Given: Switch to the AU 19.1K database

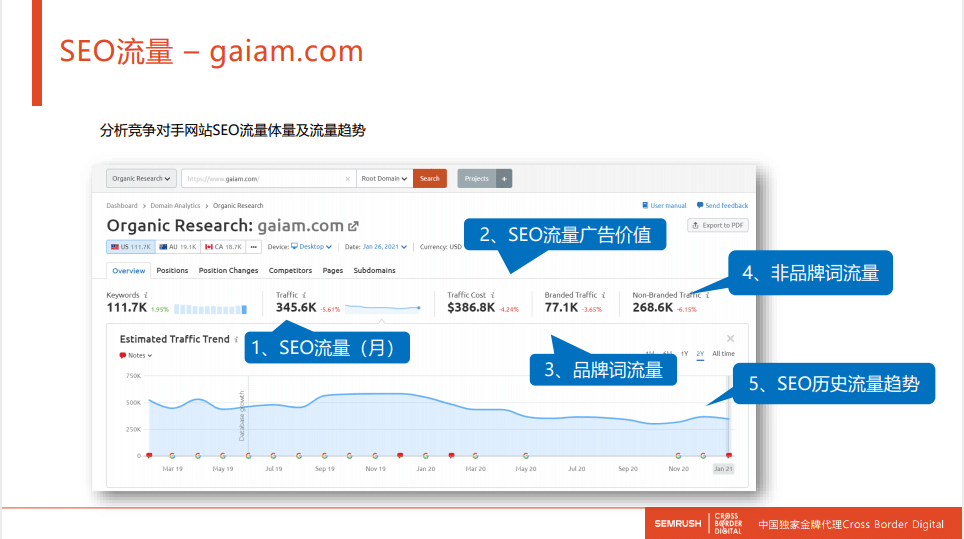Looking at the screenshot, I should point(177,247).
